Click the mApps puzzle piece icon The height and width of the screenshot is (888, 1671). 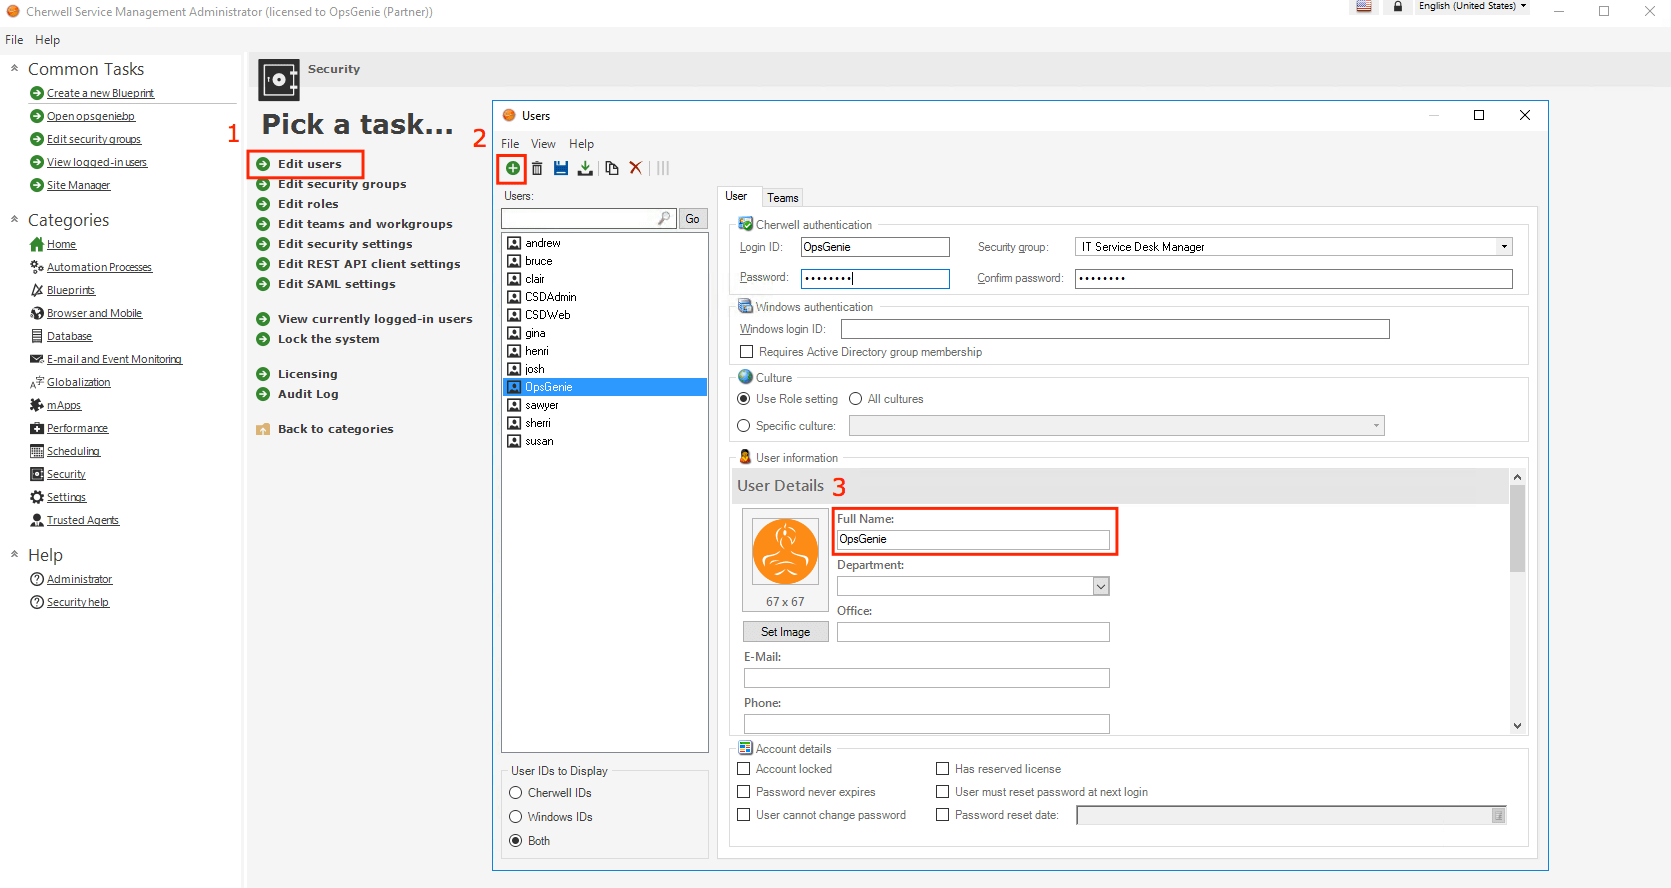(x=37, y=405)
